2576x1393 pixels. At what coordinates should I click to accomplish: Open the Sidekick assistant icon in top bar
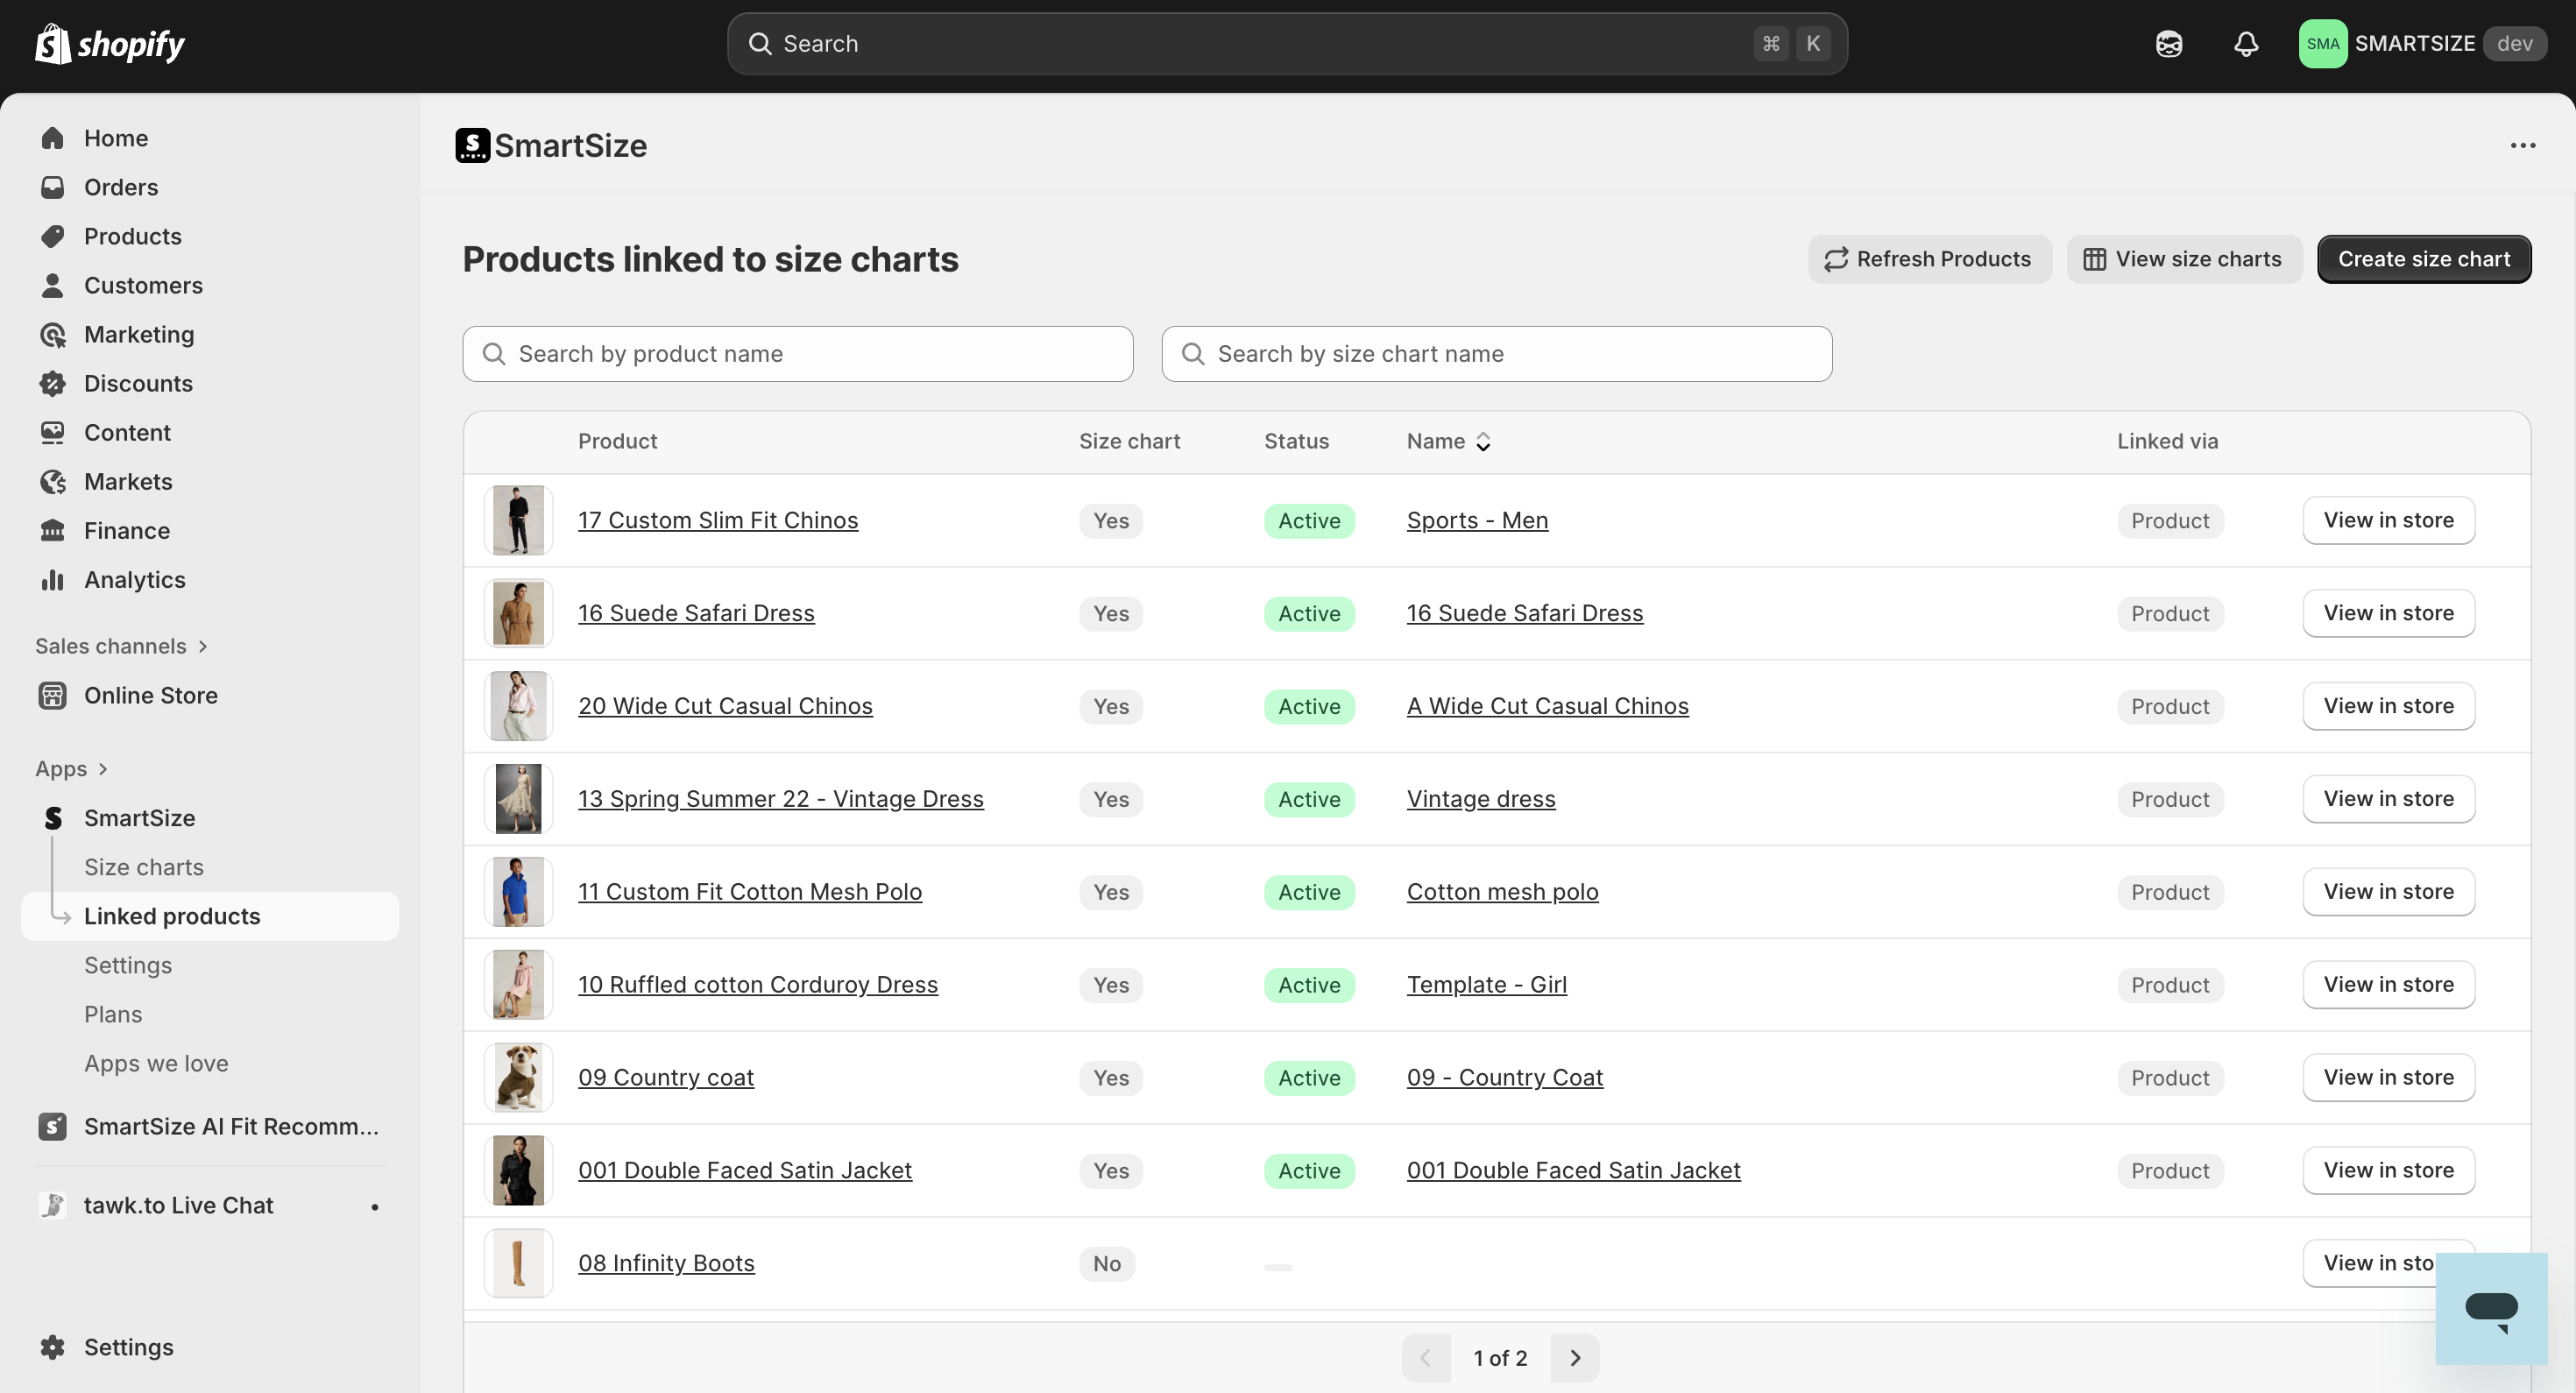pyautogui.click(x=2168, y=44)
